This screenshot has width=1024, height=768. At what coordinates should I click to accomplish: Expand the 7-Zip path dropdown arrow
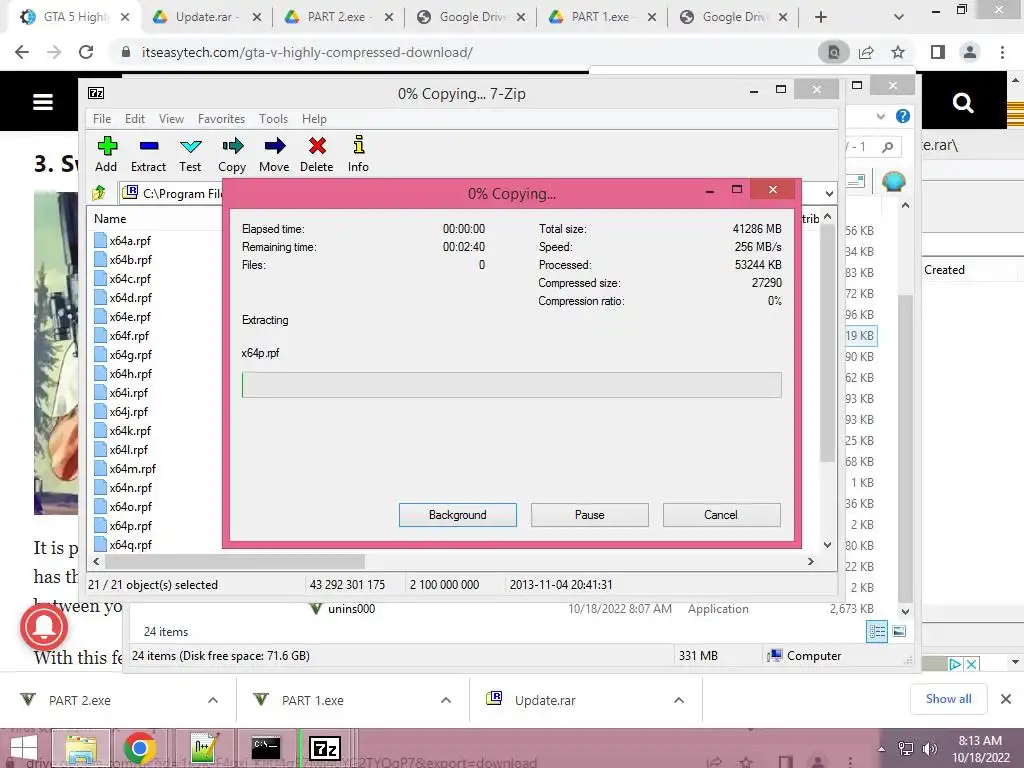[829, 193]
